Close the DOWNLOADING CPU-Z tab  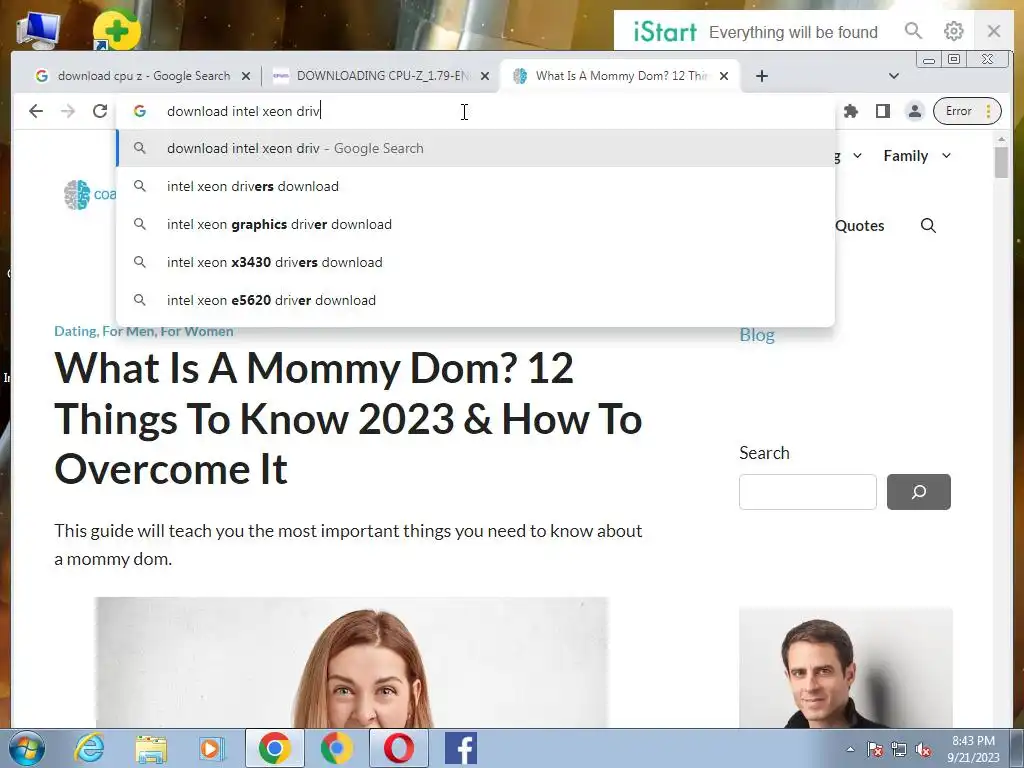point(485,76)
